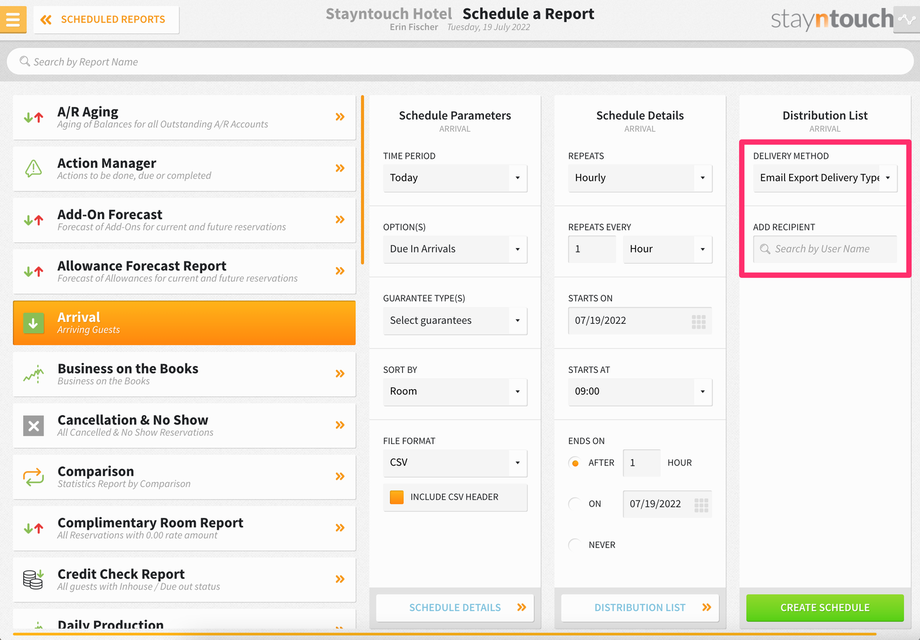Open the Option(s) Due In Arrivals dropdown

click(x=455, y=249)
